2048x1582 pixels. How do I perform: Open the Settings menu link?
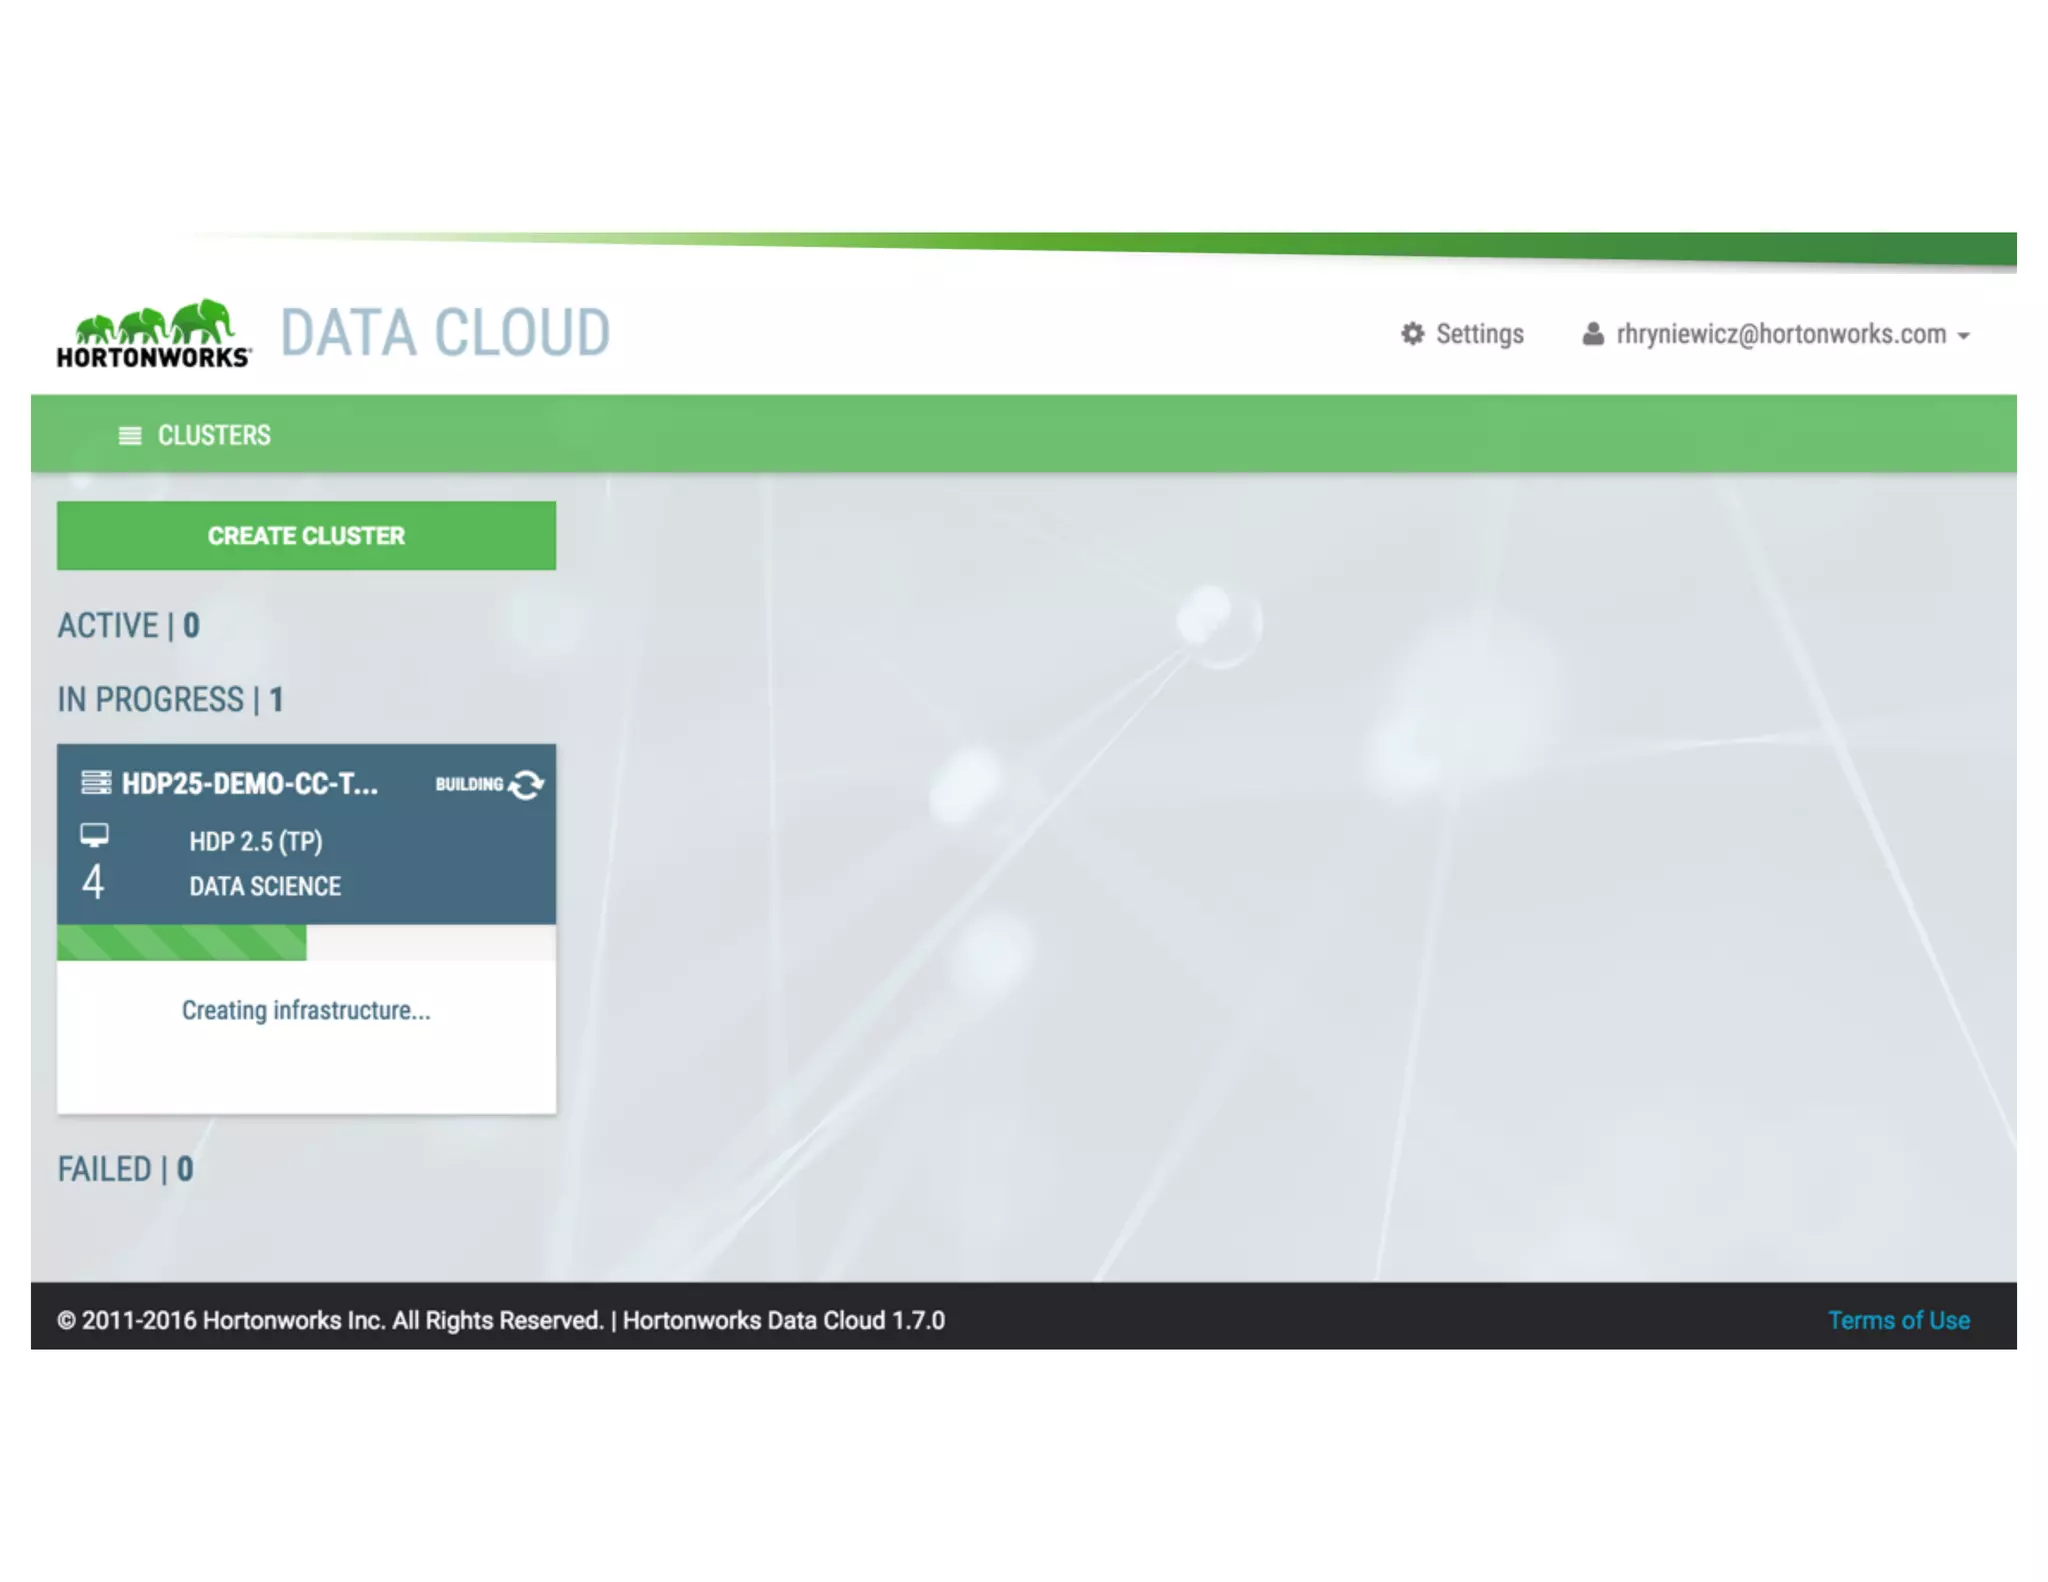point(1479,334)
